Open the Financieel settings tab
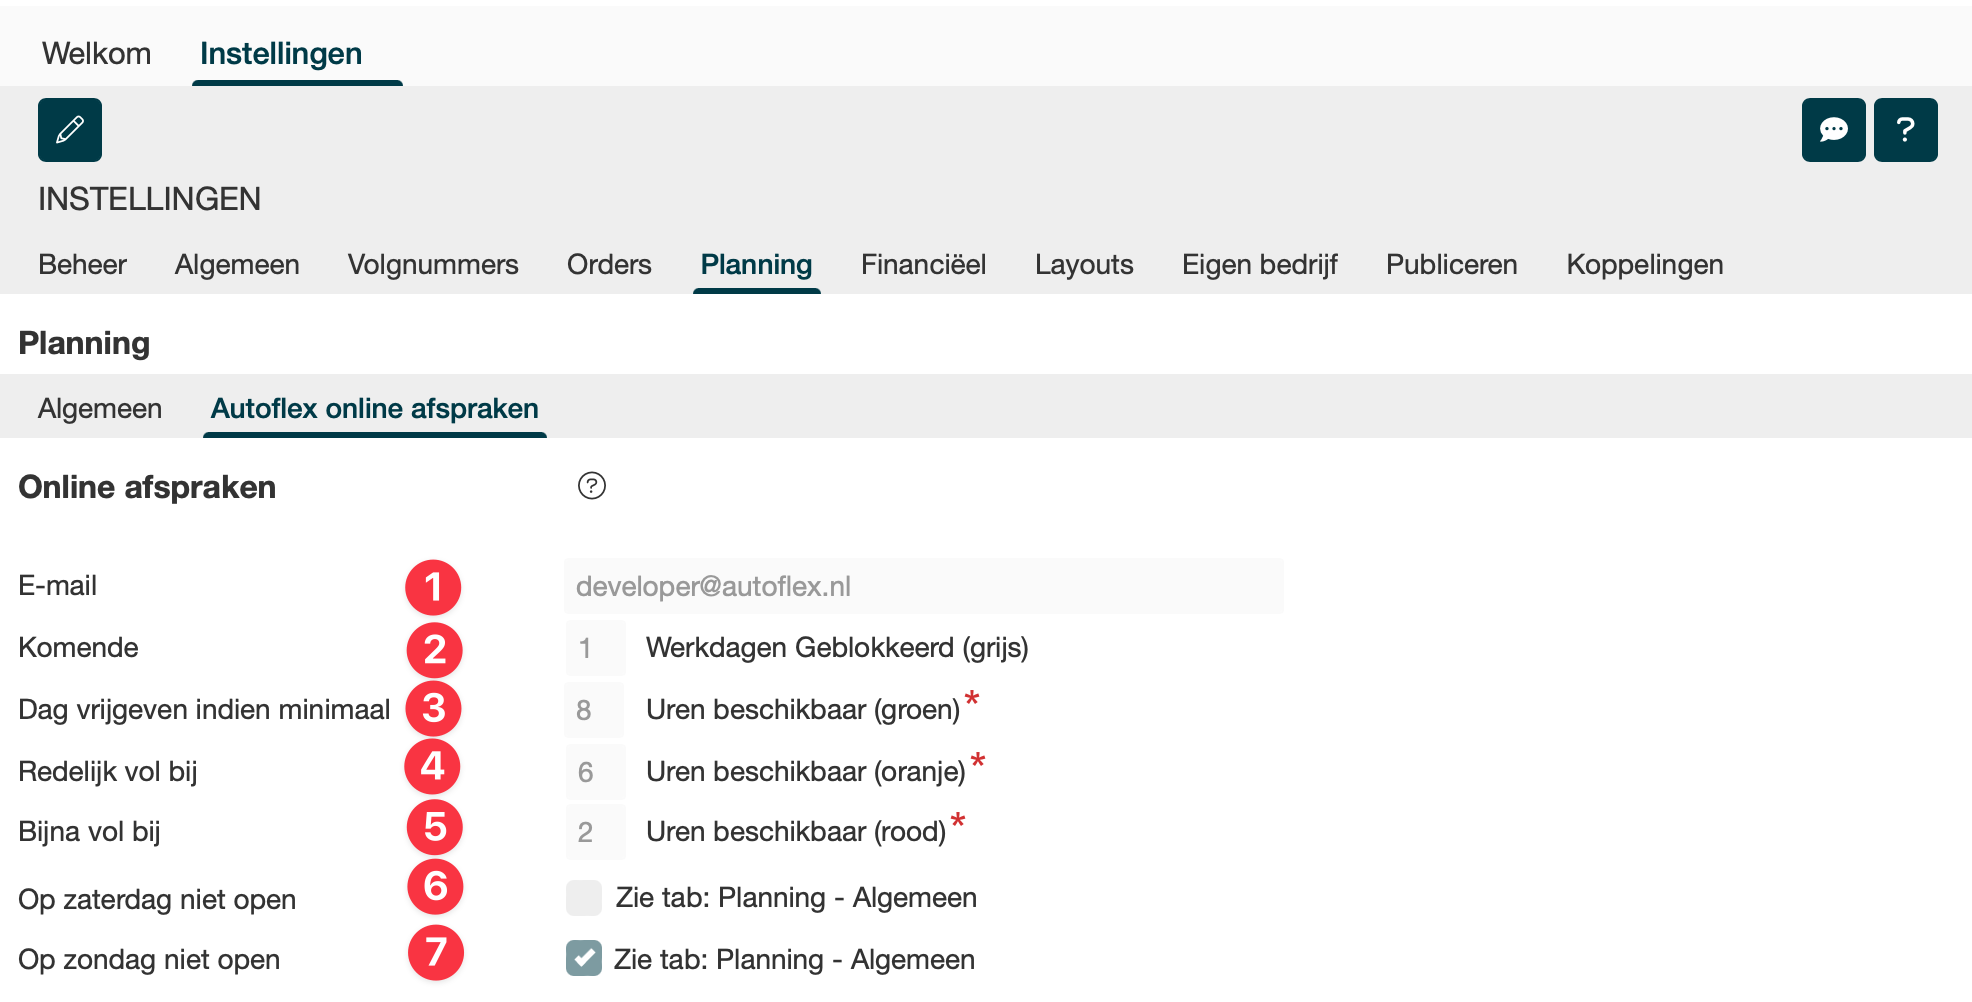This screenshot has width=1972, height=1002. point(923,265)
